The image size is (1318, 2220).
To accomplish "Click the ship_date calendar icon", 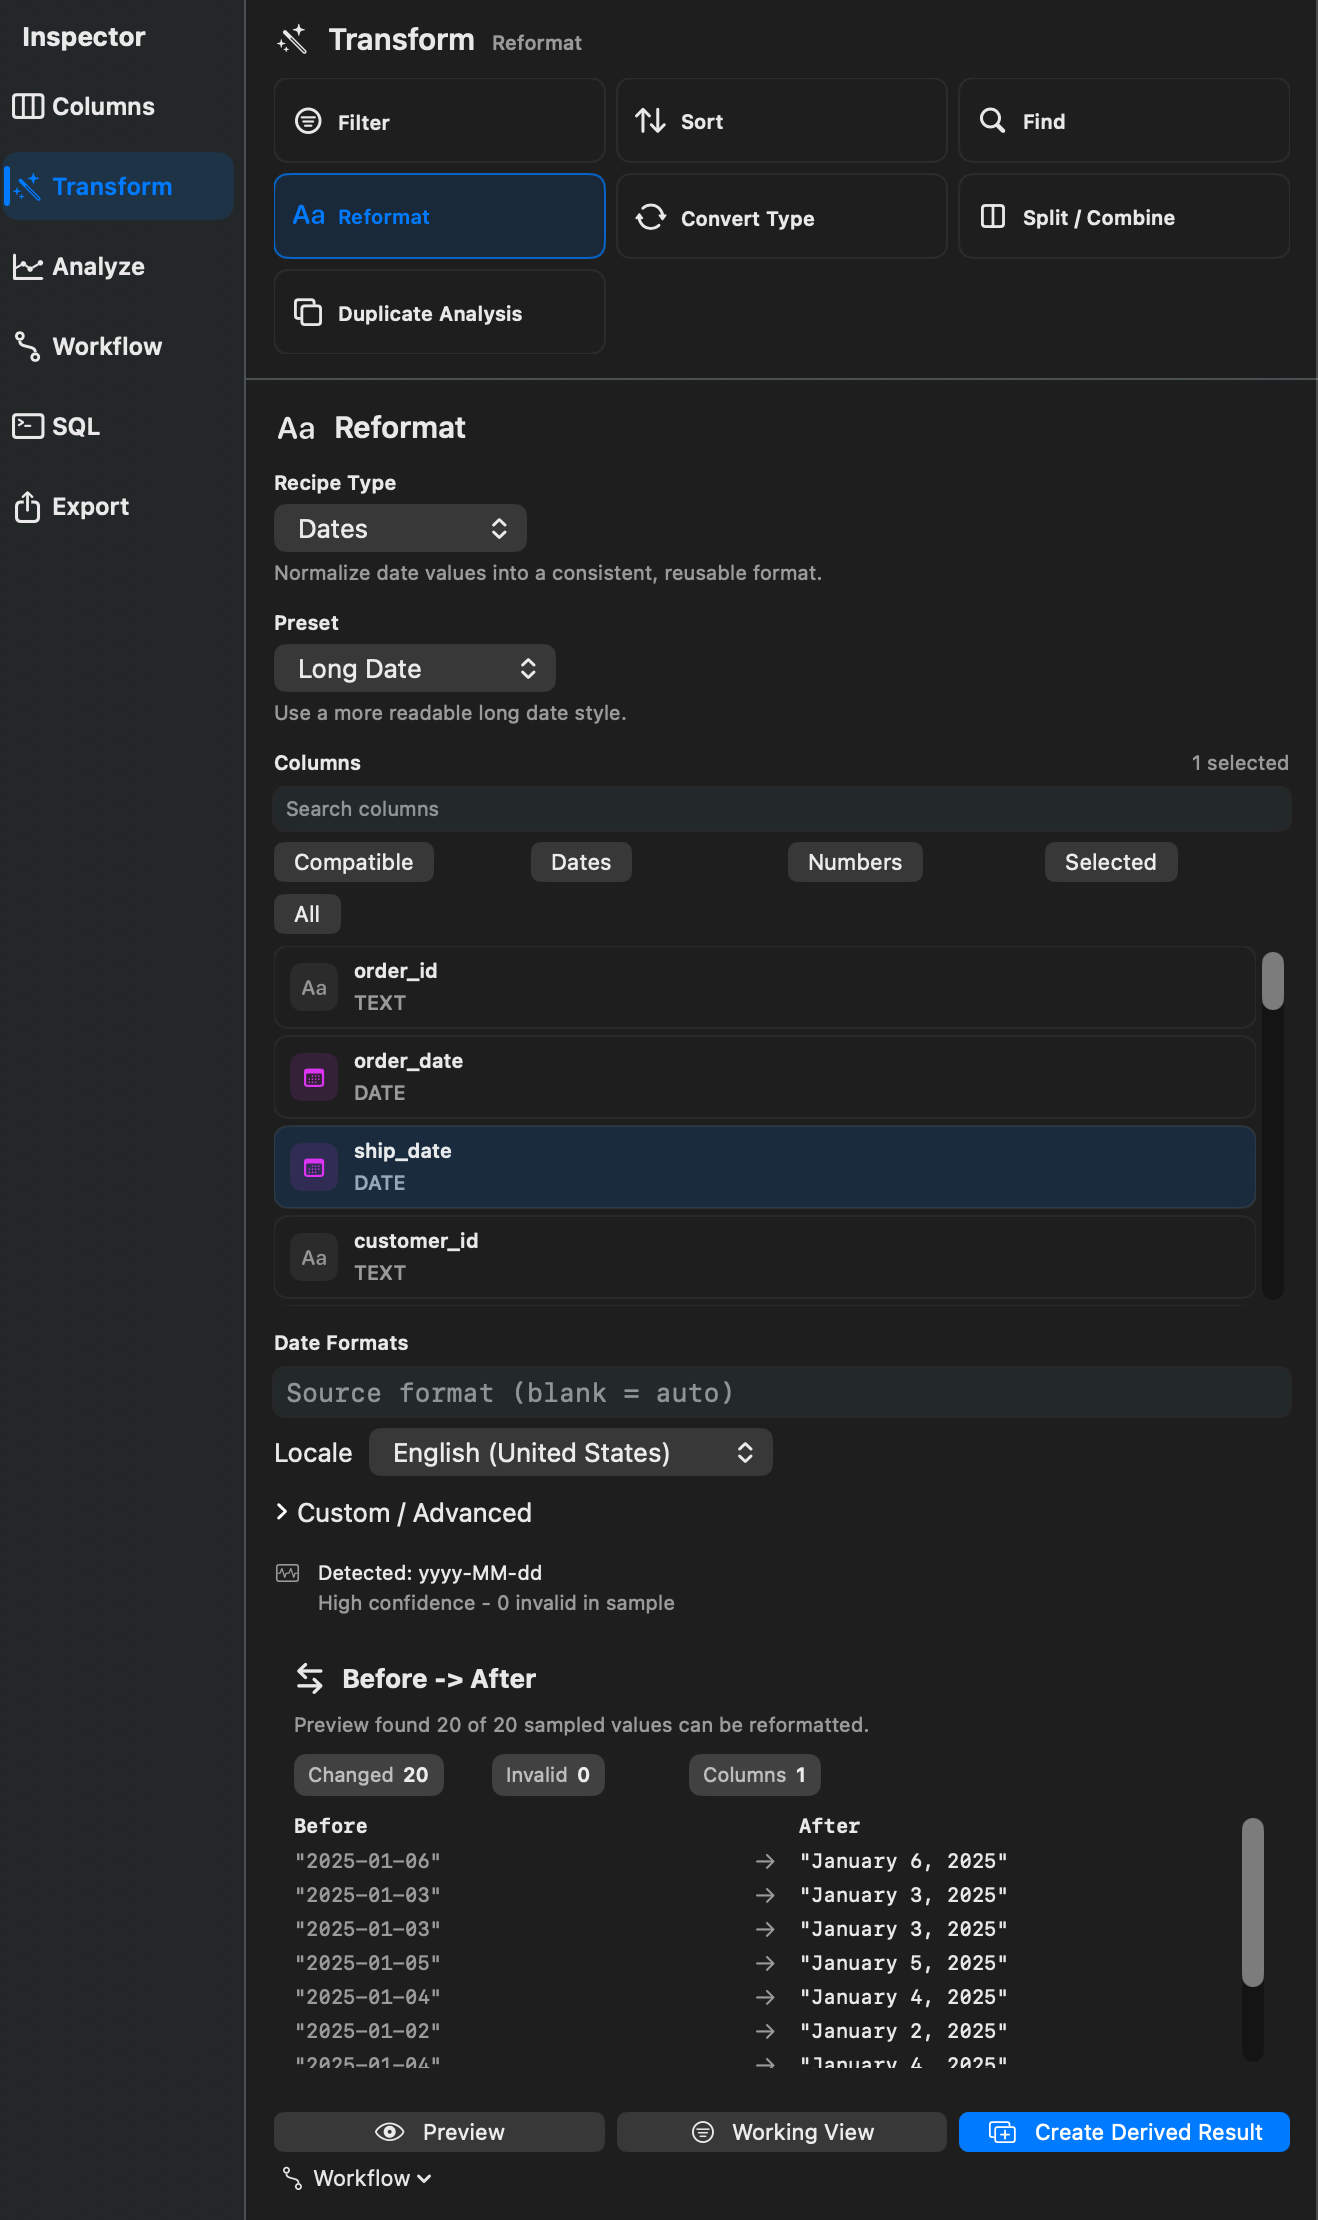I will (x=314, y=1168).
